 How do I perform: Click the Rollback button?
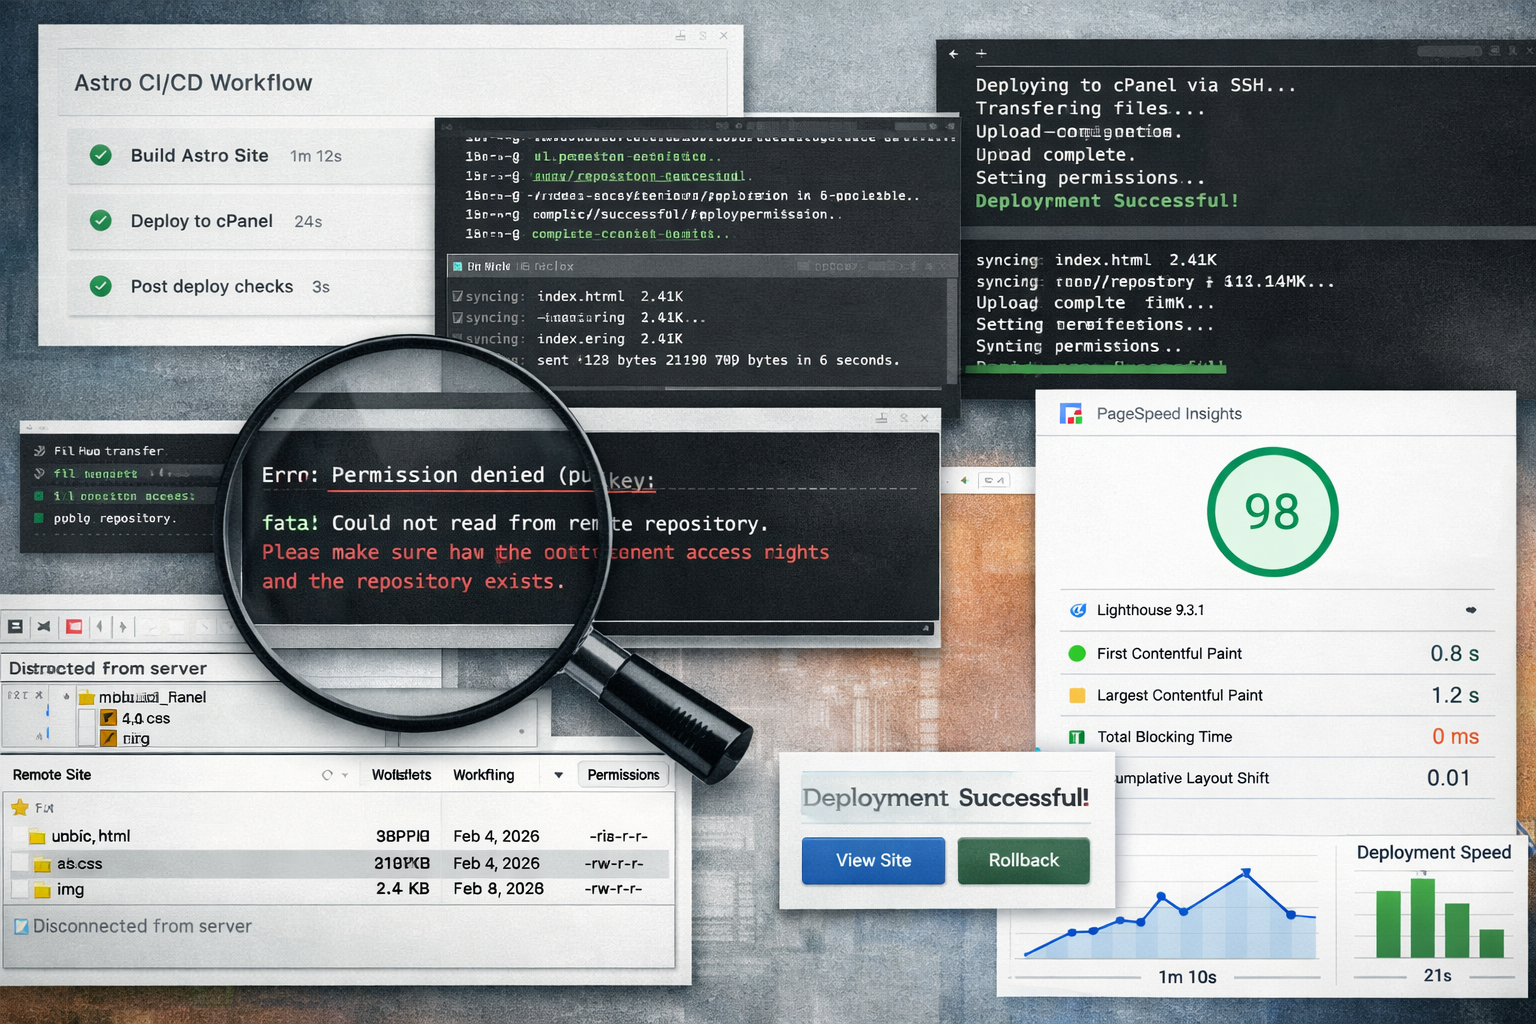pyautogui.click(x=1023, y=860)
